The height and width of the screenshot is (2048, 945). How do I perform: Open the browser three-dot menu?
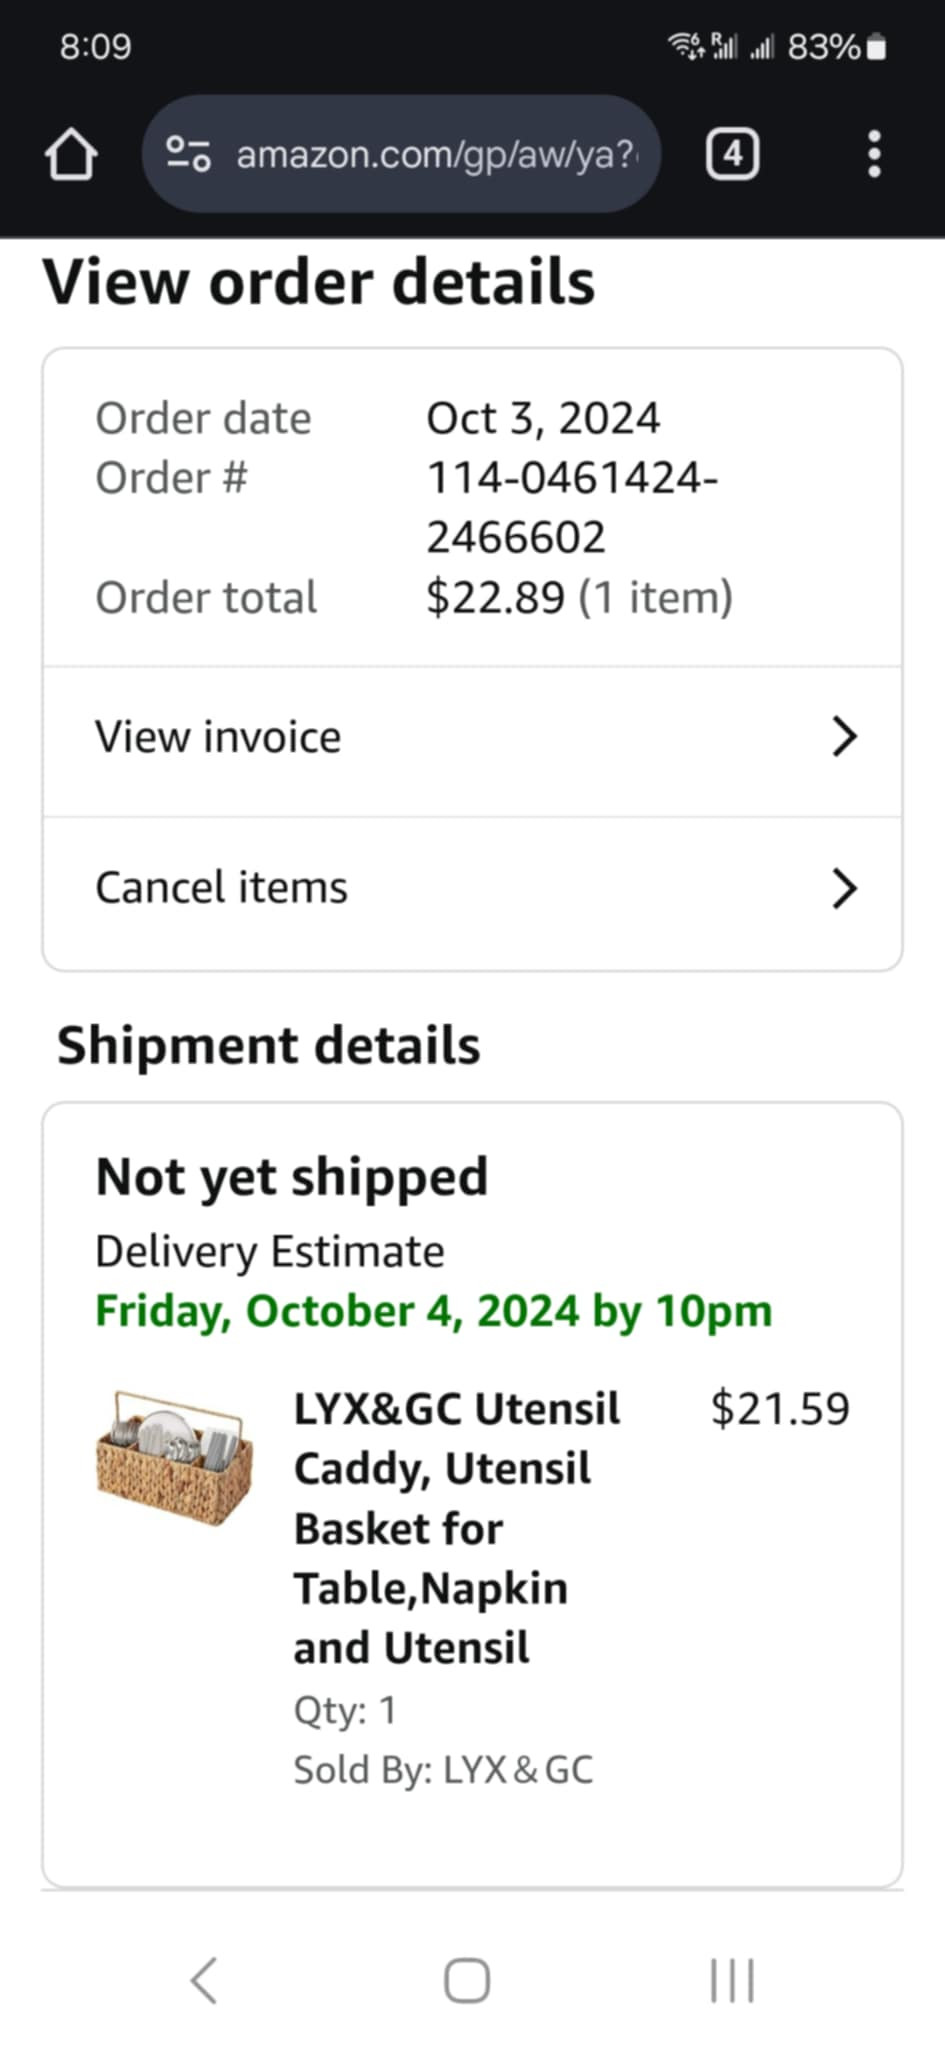click(x=874, y=154)
